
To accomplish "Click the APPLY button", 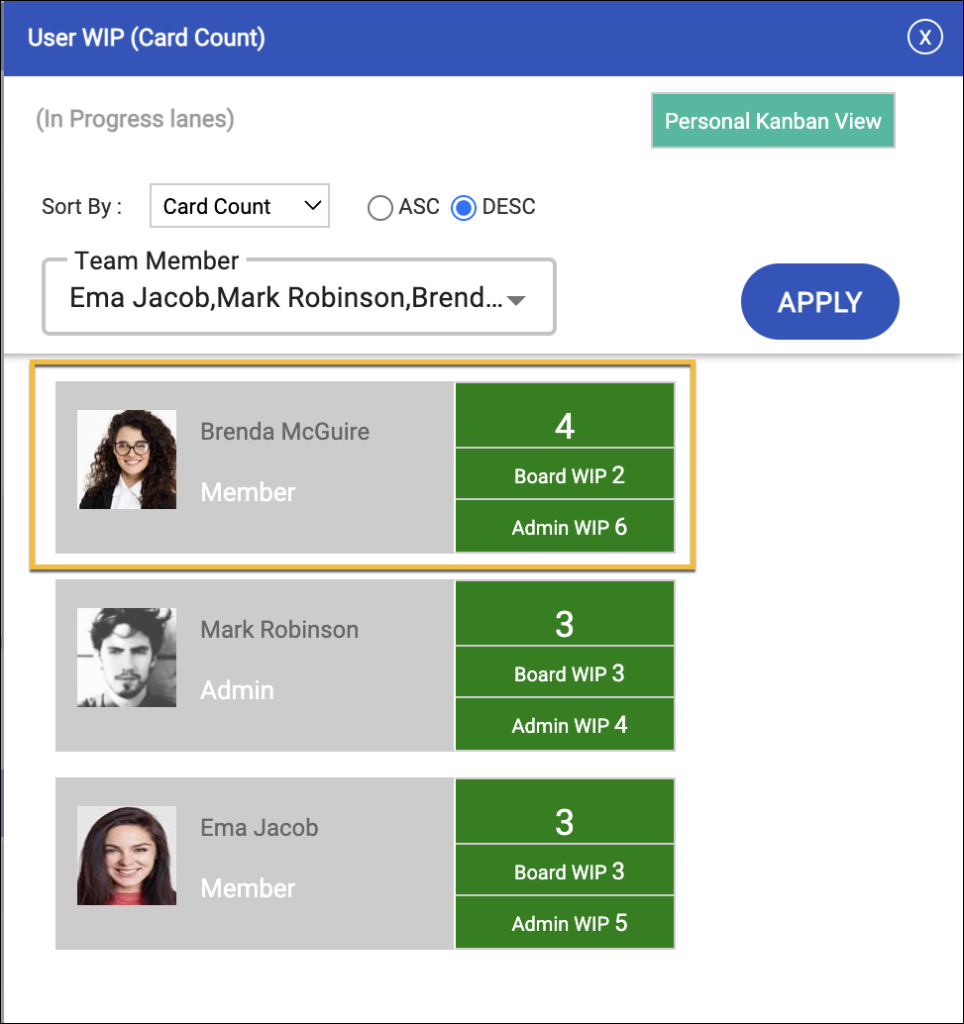I will [x=819, y=301].
